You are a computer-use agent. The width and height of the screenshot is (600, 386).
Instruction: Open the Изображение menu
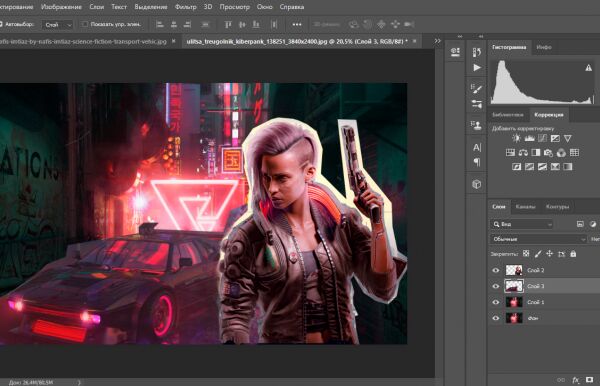pyautogui.click(x=61, y=7)
